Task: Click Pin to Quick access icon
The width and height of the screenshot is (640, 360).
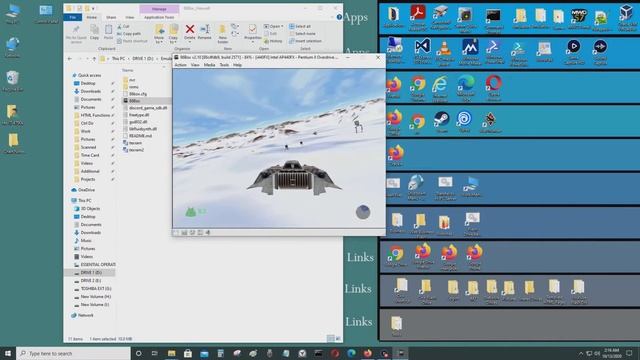Action: coord(76,34)
